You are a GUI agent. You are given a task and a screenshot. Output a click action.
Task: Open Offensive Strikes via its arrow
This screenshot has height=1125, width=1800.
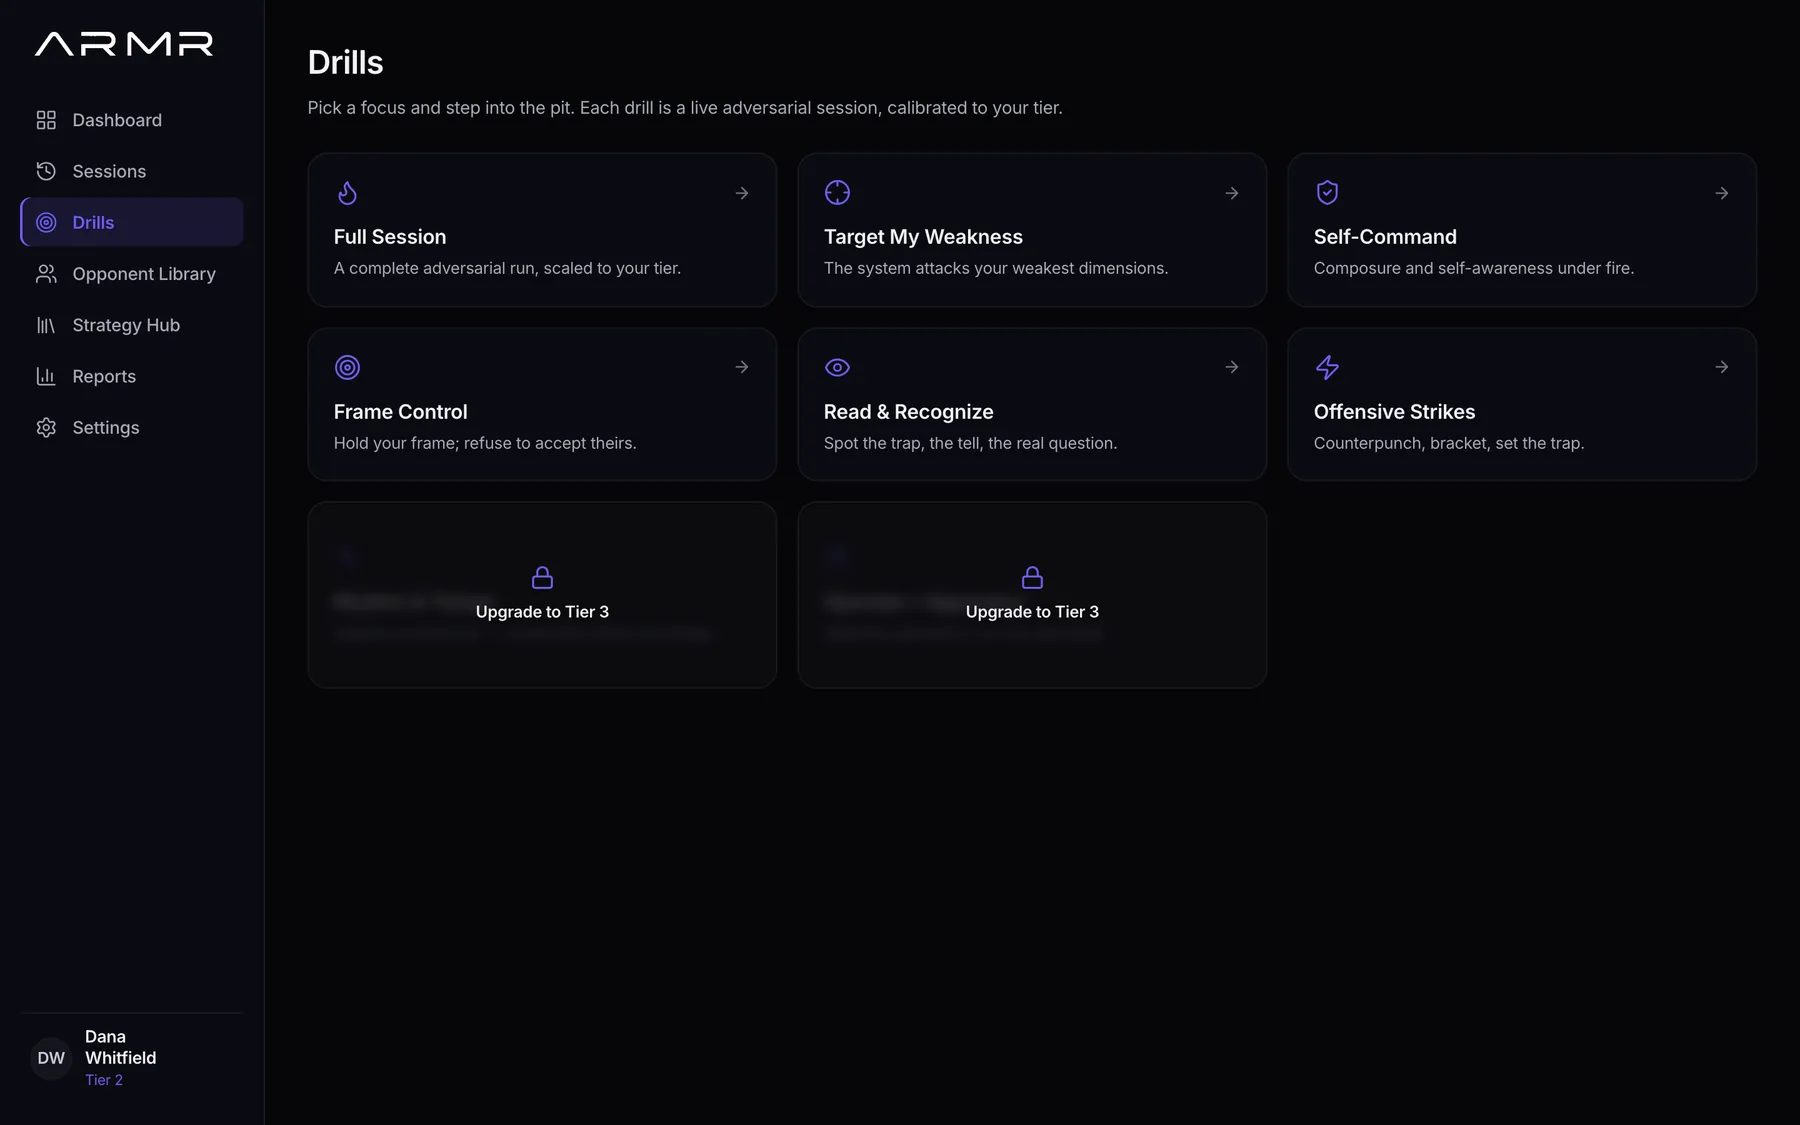[1722, 367]
